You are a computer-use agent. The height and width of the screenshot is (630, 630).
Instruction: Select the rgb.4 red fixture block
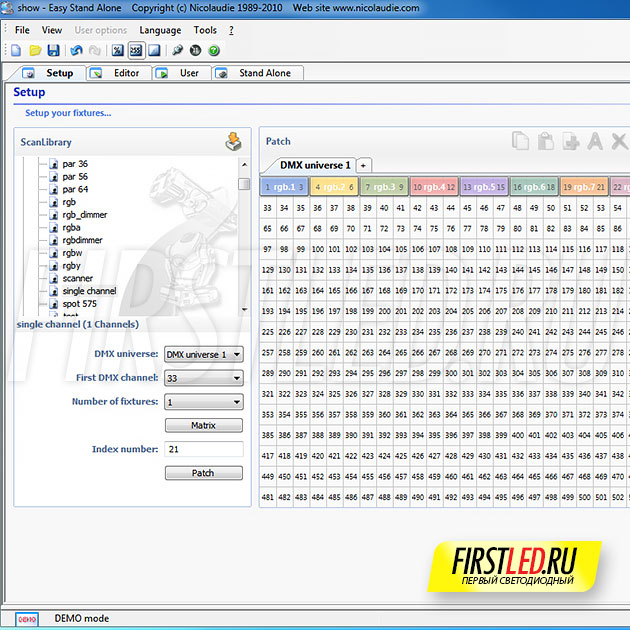click(434, 186)
